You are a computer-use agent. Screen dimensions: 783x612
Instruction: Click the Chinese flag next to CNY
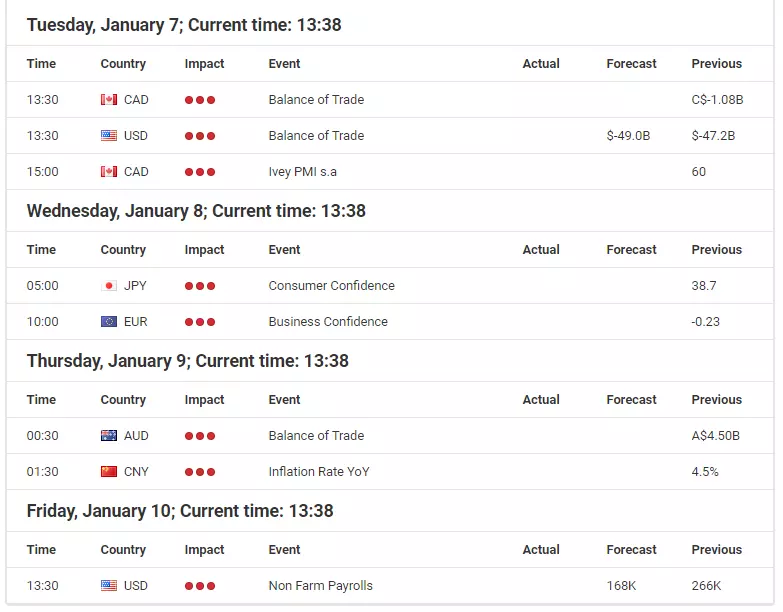coord(109,472)
